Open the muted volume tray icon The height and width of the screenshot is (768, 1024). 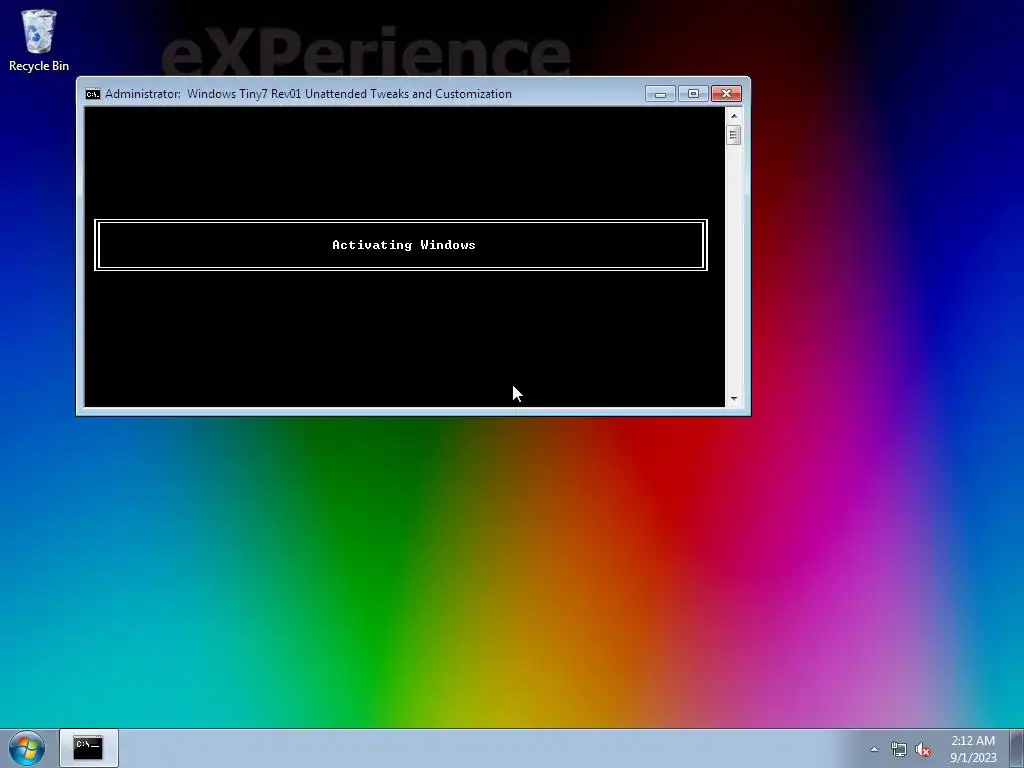923,750
